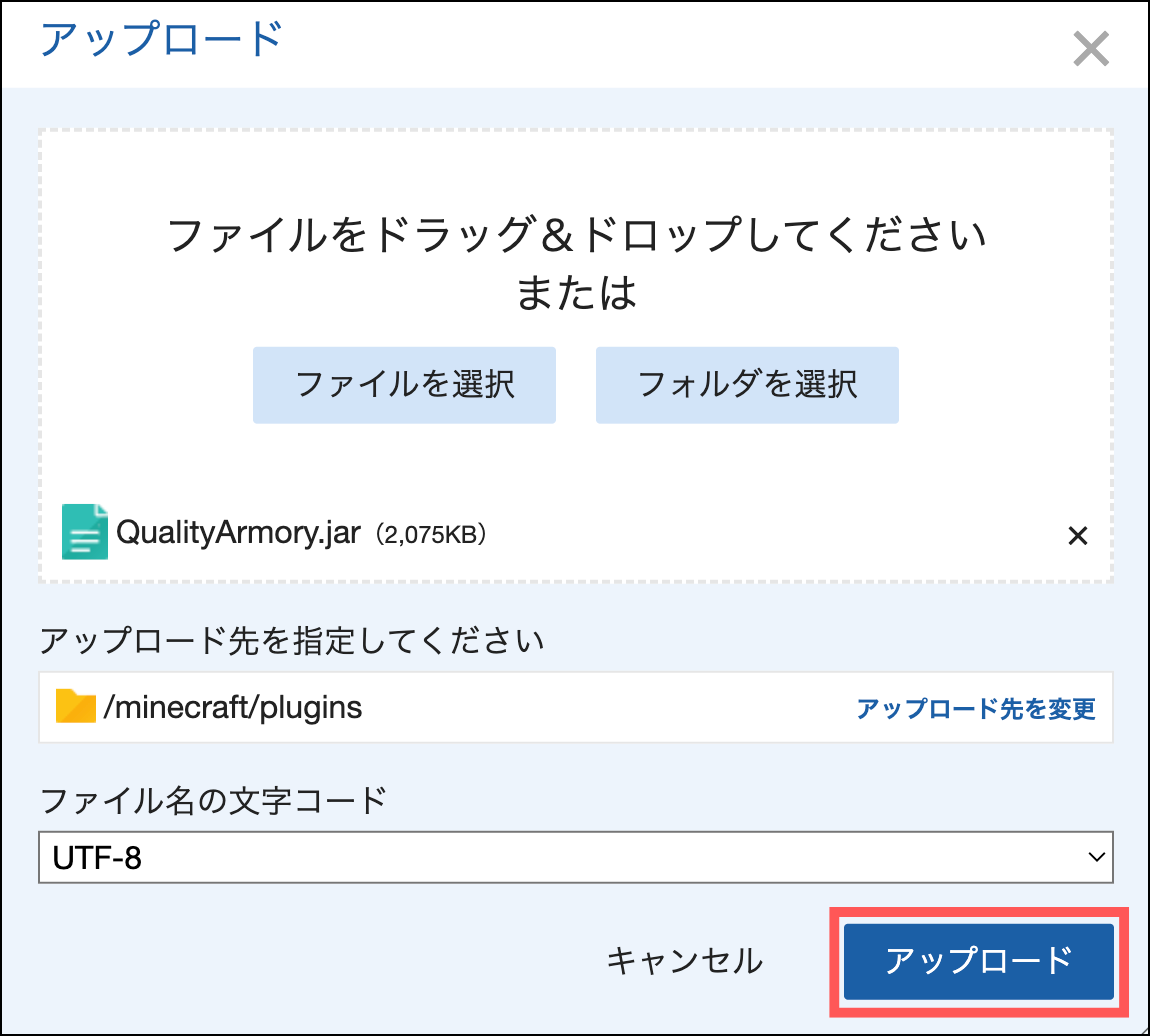1150x1036 pixels.
Task: Click the yellow folder icon beside /minecraft/plugins
Action: click(76, 706)
